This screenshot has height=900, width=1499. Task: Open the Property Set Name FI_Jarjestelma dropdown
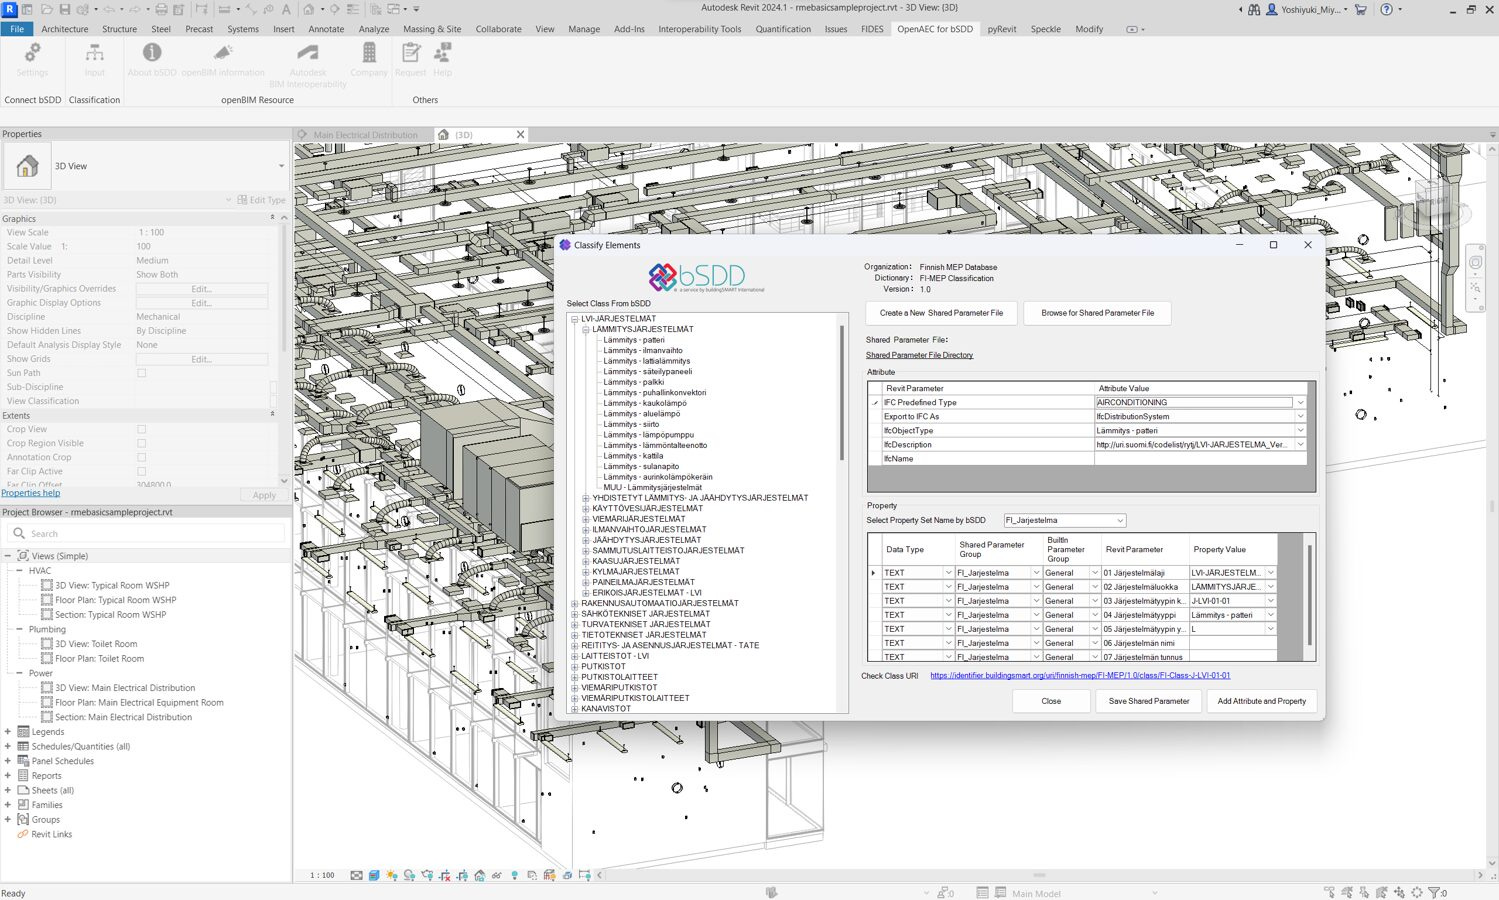coord(1119,520)
